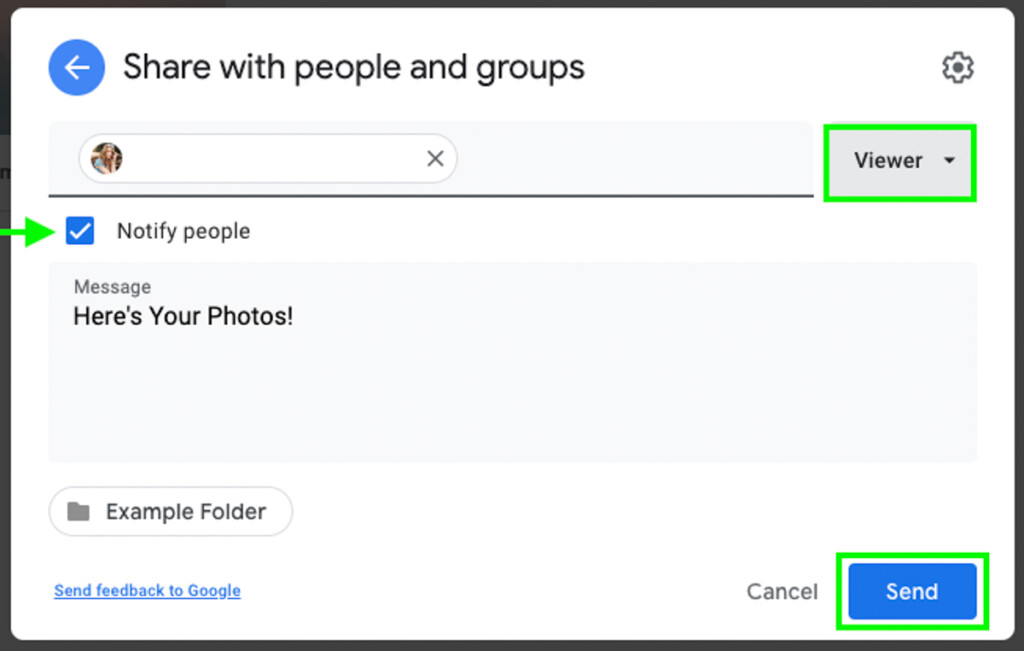
Task: Open the Viewer permission dropdown
Action: pyautogui.click(x=900, y=161)
